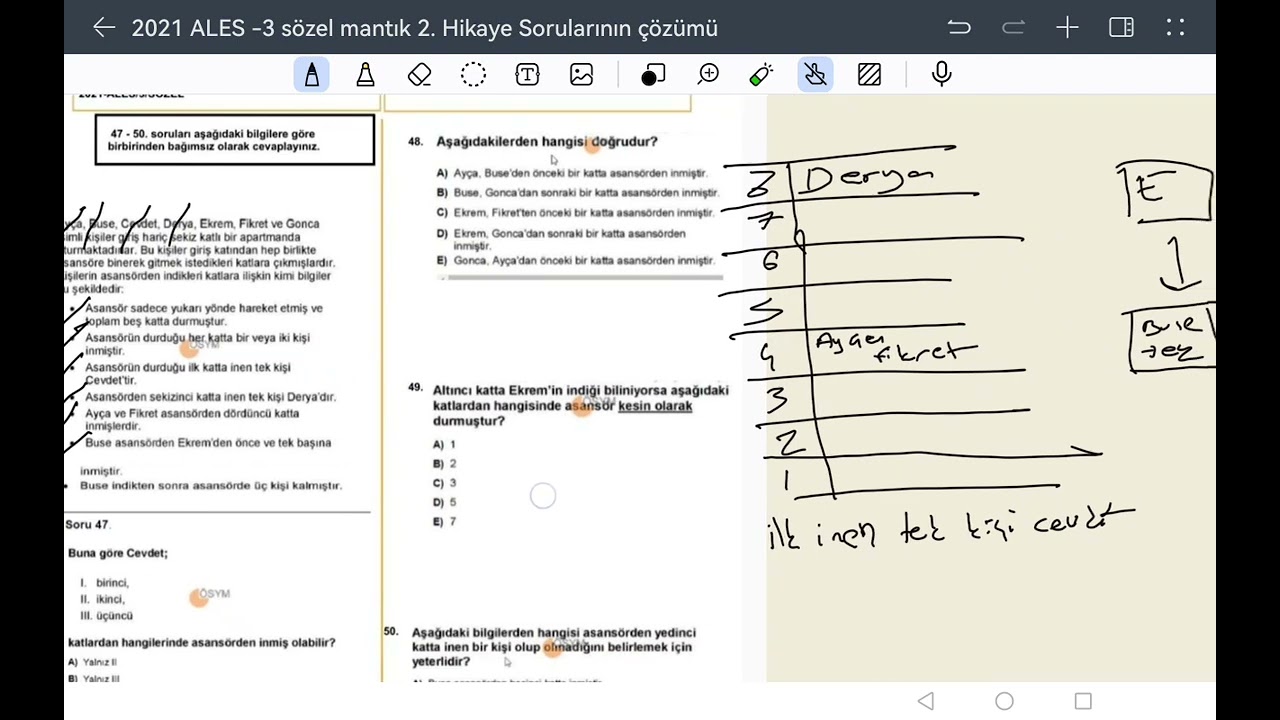Image resolution: width=1280 pixels, height=720 pixels.
Task: Open the stroke color and shape picker
Action: tap(653, 74)
